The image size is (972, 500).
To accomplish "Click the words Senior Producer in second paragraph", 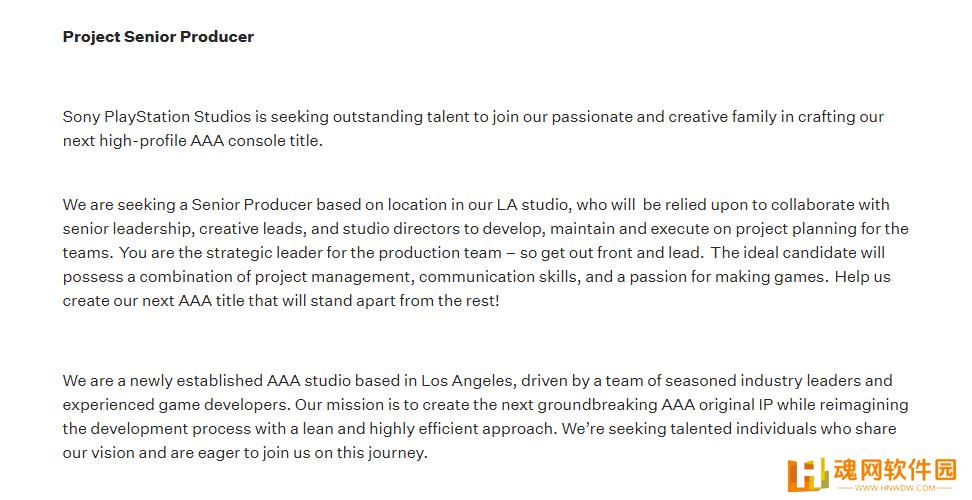I will pos(252,204).
